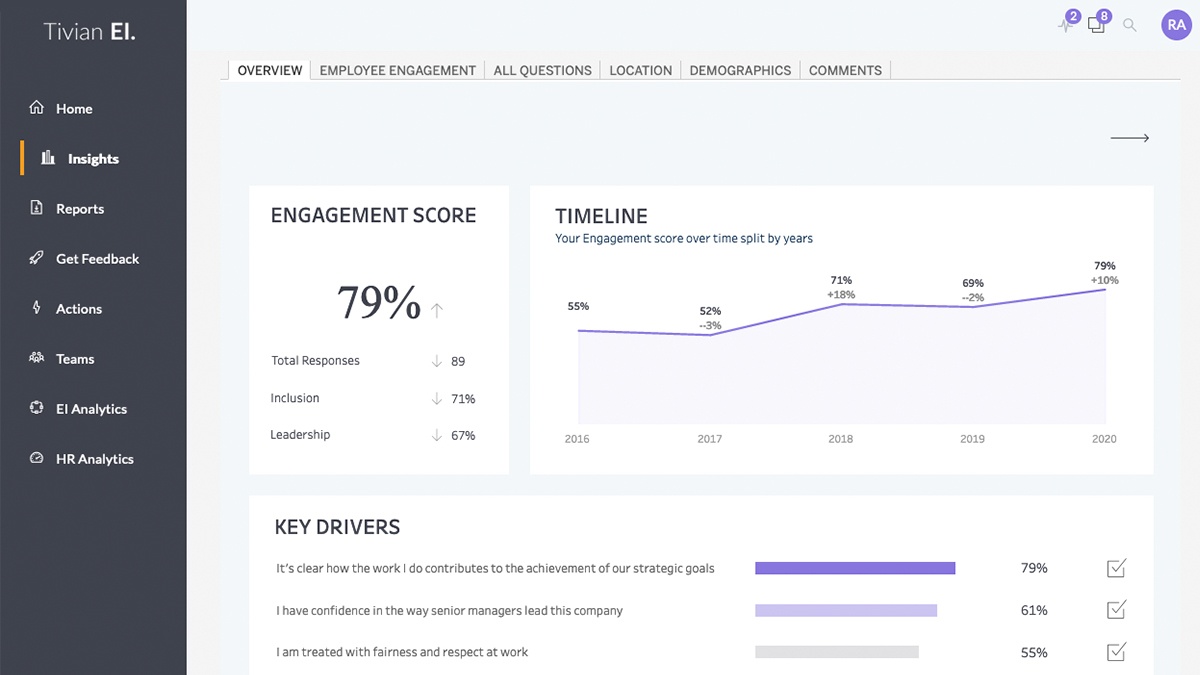Click the search magnifier icon
Screen dimensions: 1200x675
click(1130, 25)
